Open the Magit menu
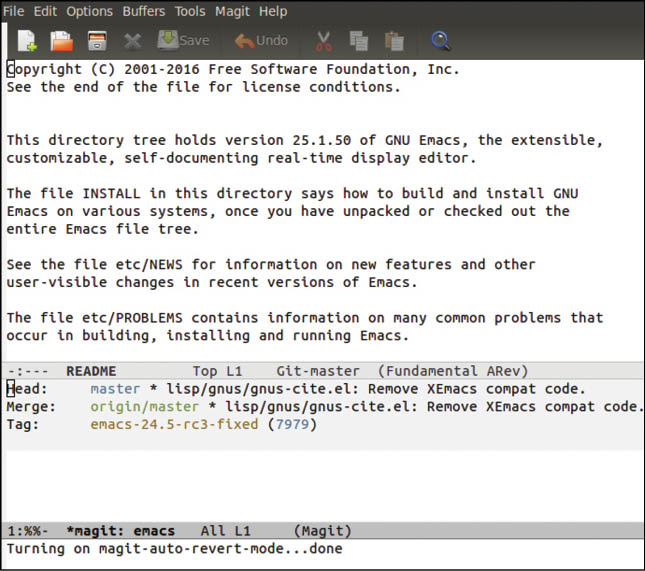Image resolution: width=645 pixels, height=571 pixels. pos(232,11)
